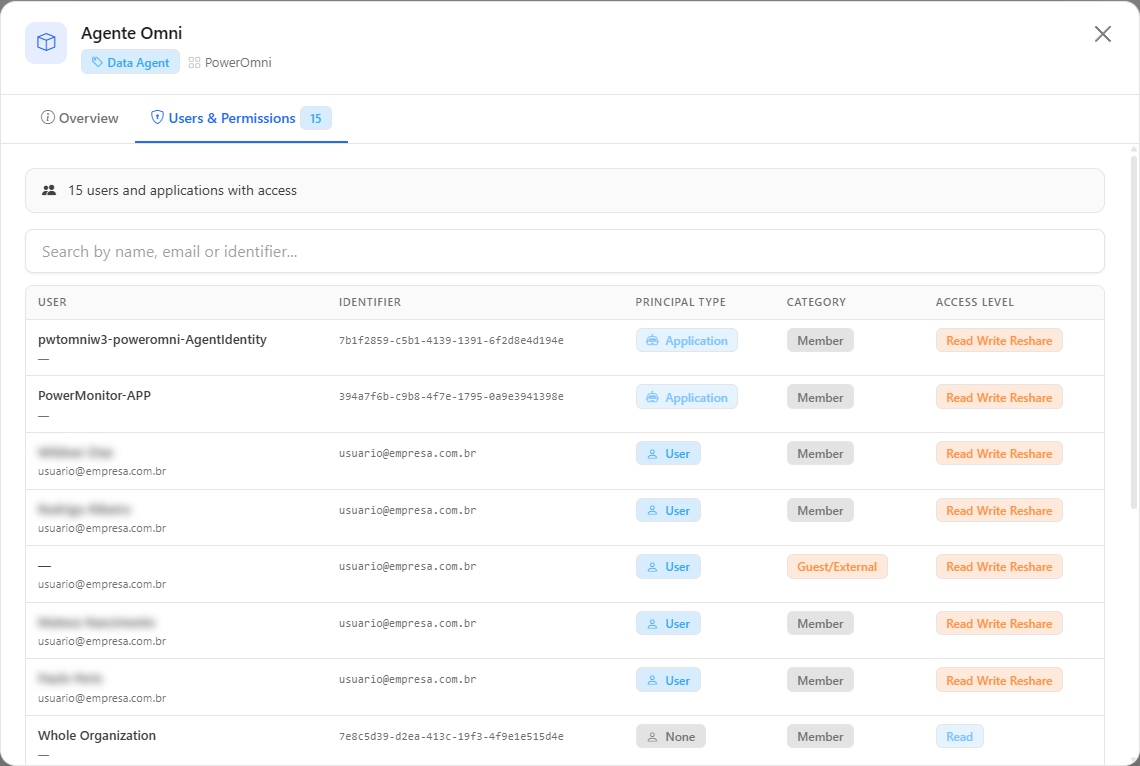Image resolution: width=1140 pixels, height=766 pixels.
Task: Click the Agente Omni cube icon
Action: [x=46, y=42]
